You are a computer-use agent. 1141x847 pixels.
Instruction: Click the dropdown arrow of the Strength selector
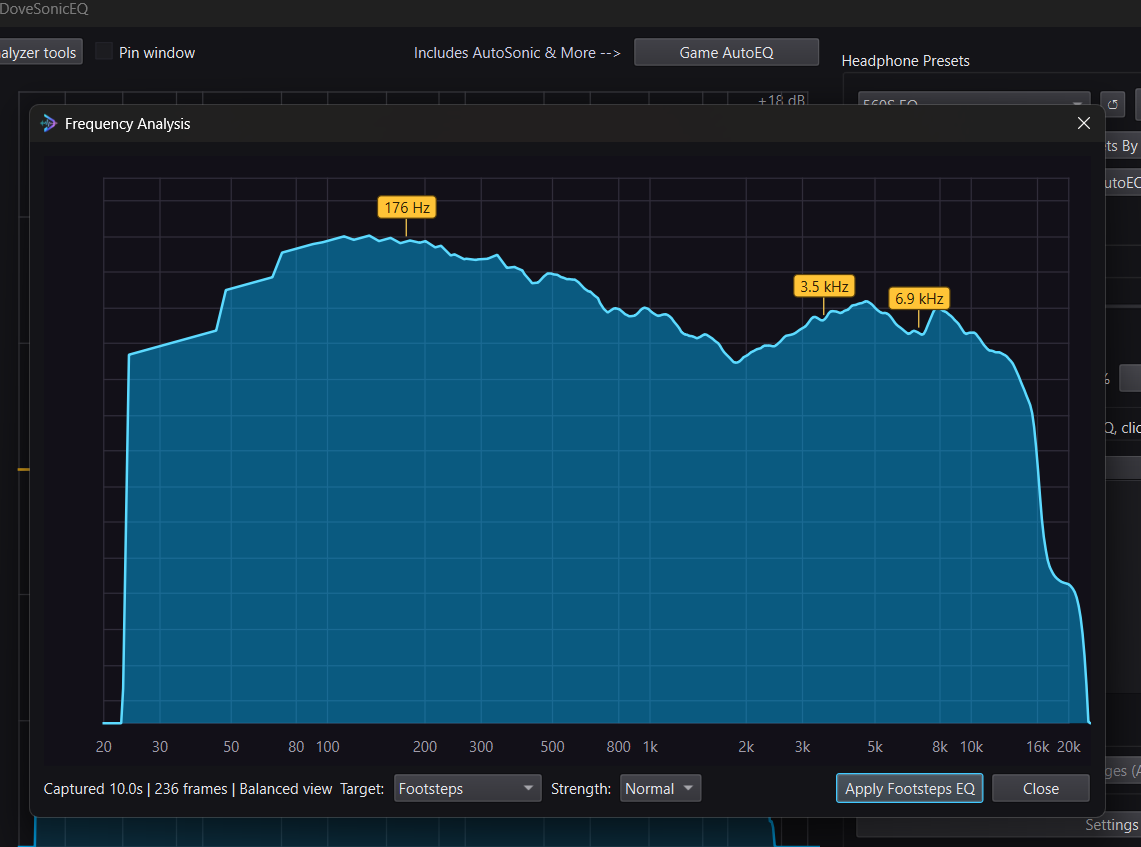[688, 788]
